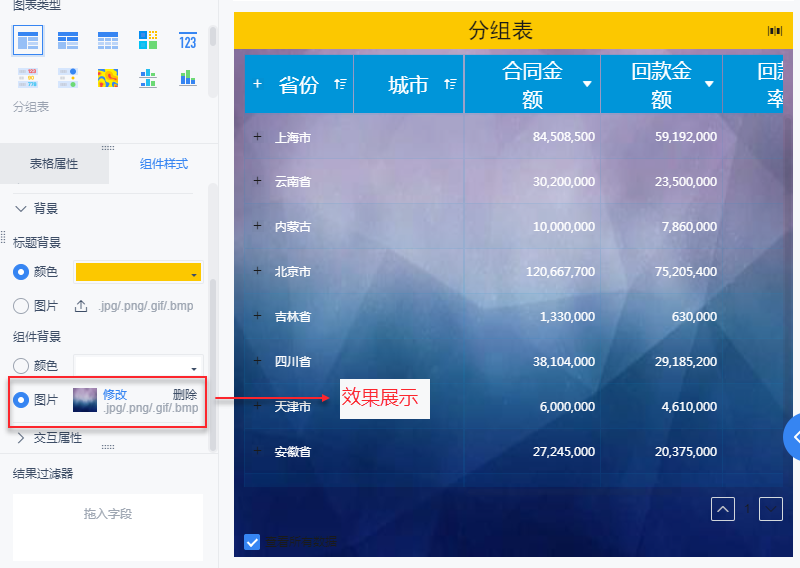Screen dimensions: 800x568
Task: Click the 城市 column header text
Action: click(408, 84)
